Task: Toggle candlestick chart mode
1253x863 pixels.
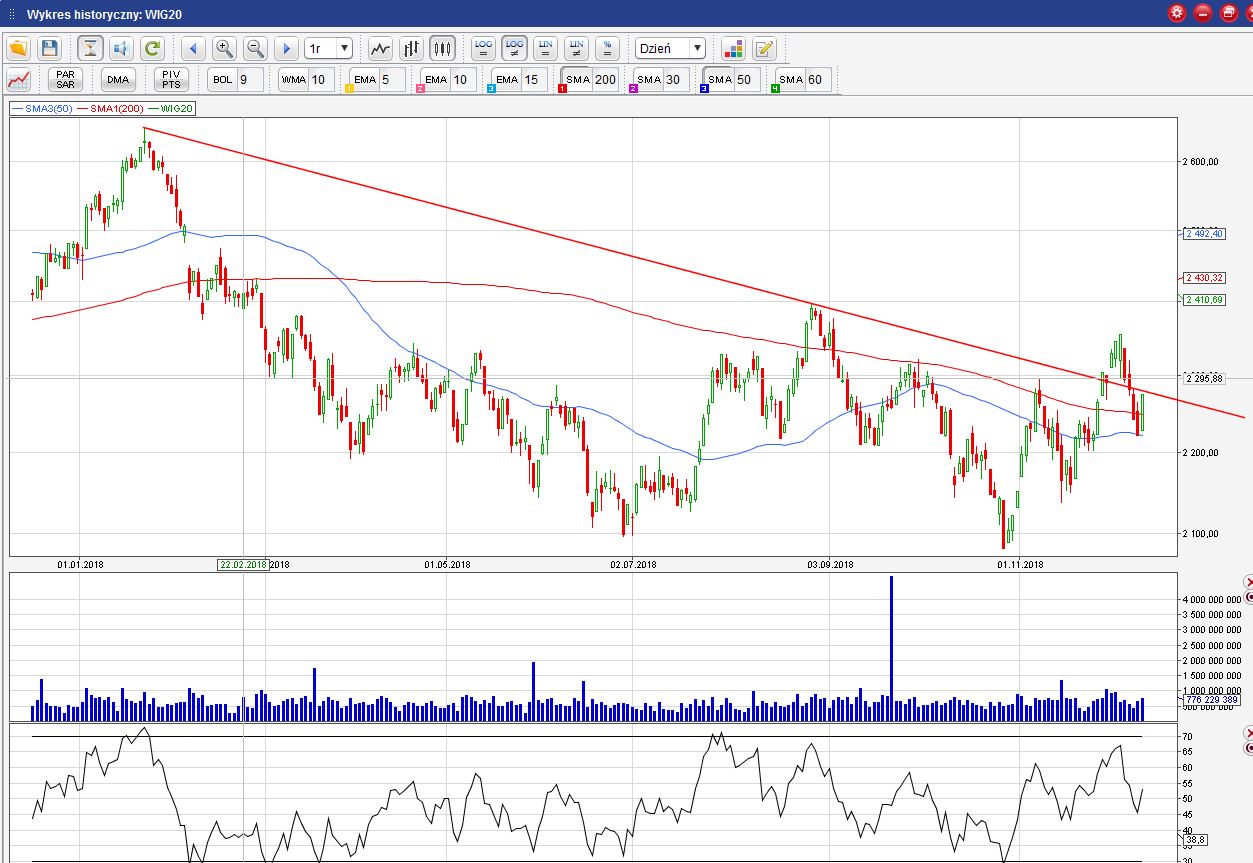Action: pos(442,48)
